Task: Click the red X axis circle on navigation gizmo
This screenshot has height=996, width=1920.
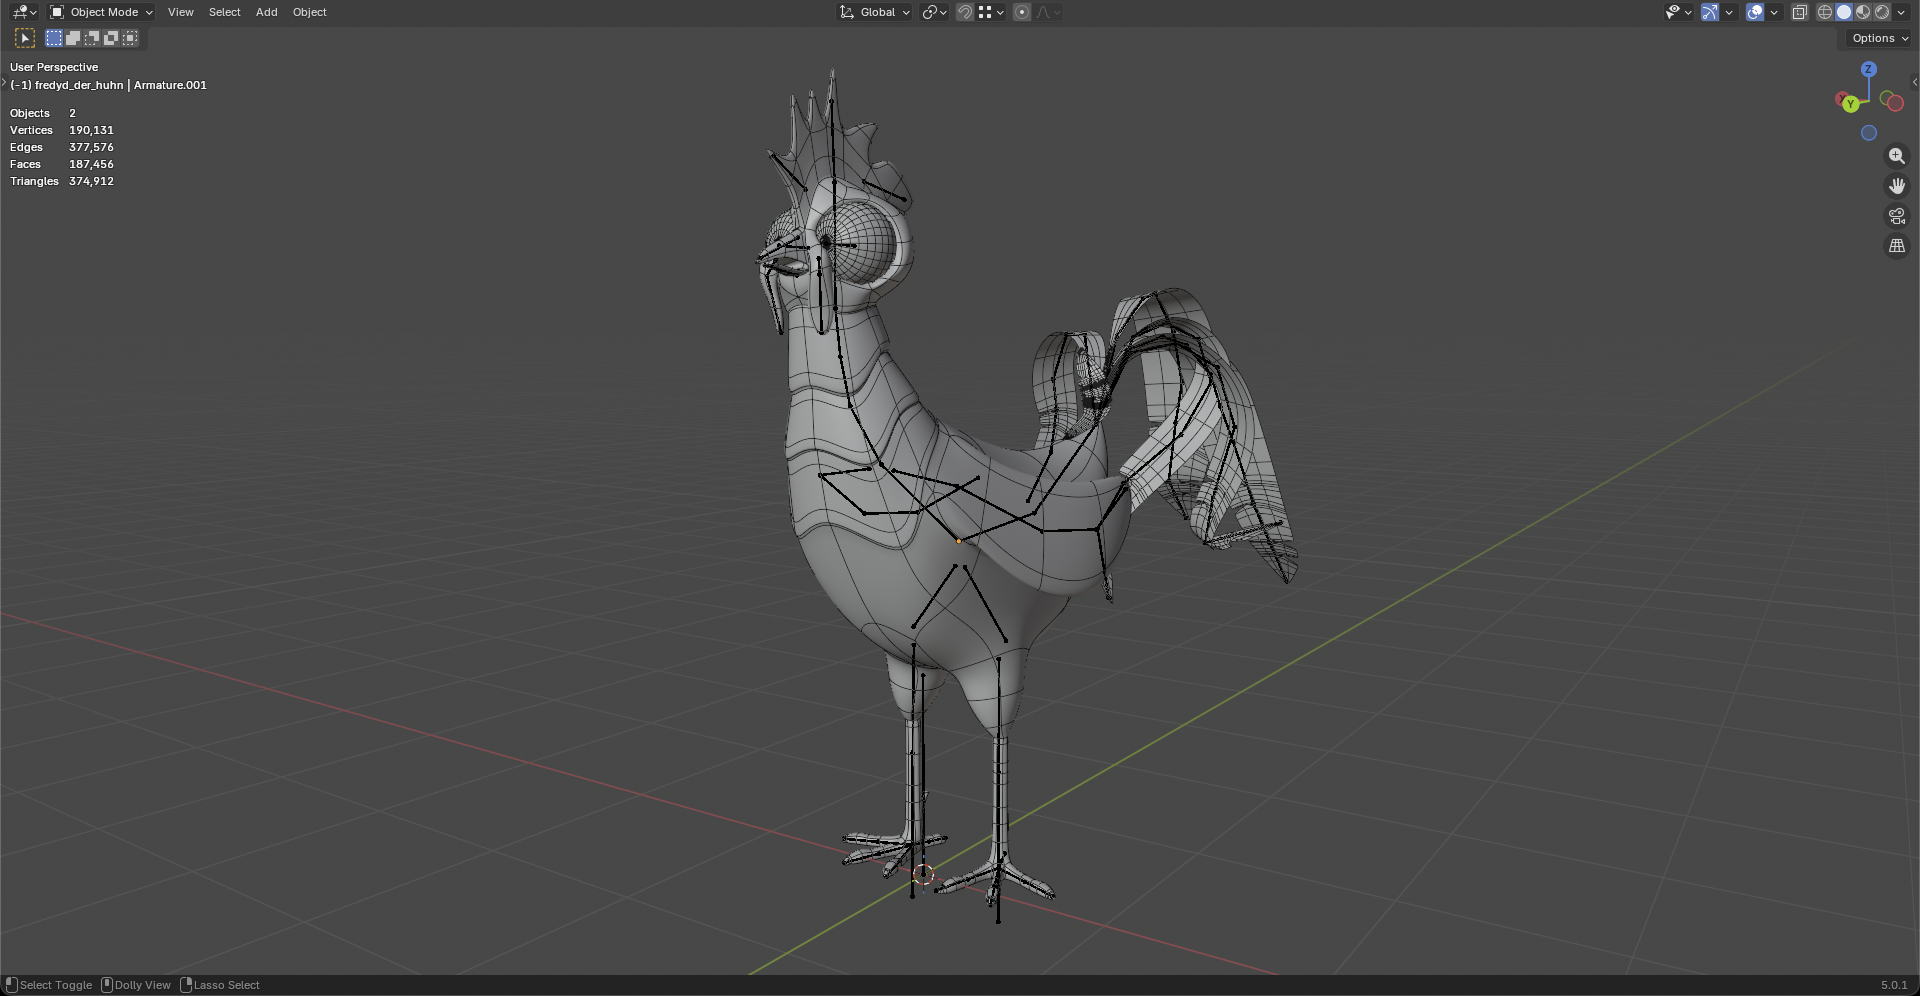Action: 1894,102
